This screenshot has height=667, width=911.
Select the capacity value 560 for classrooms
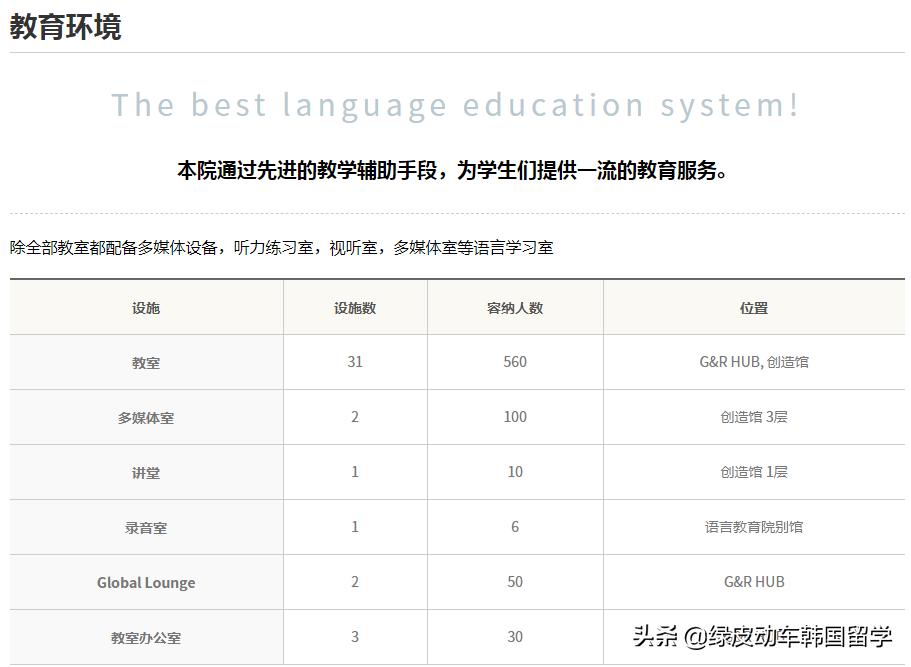pos(513,362)
